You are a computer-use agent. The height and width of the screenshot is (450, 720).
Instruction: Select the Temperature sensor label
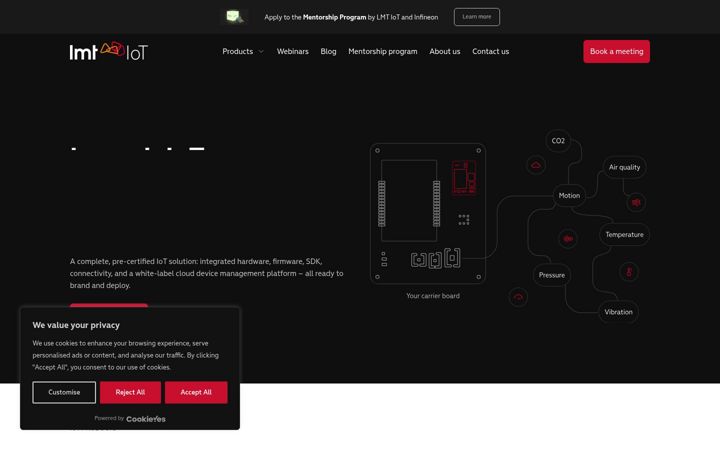tap(624, 235)
